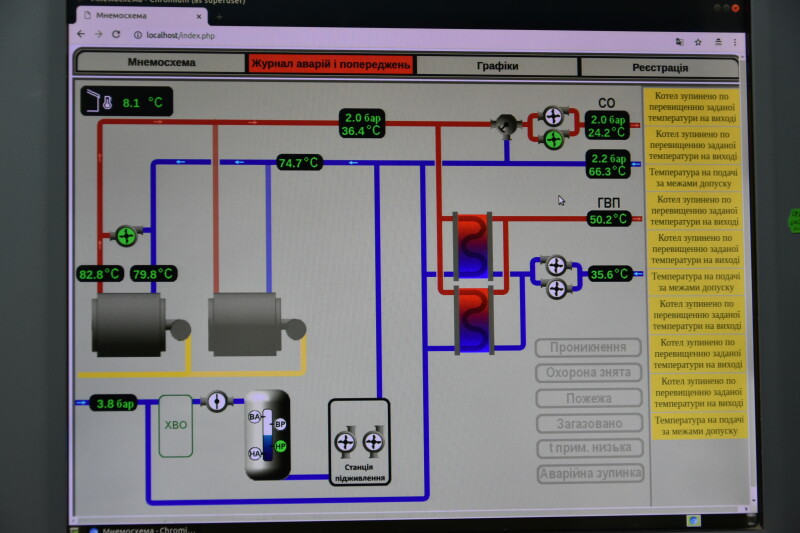Click the upper СО circulation pump
800x533 pixels.
point(553,116)
